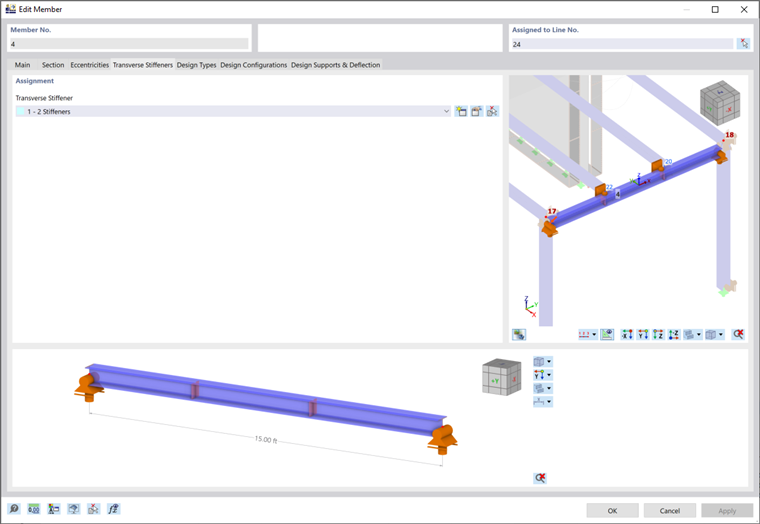
Task: Expand the numbering options arrow in 3D view
Action: click(x=595, y=334)
